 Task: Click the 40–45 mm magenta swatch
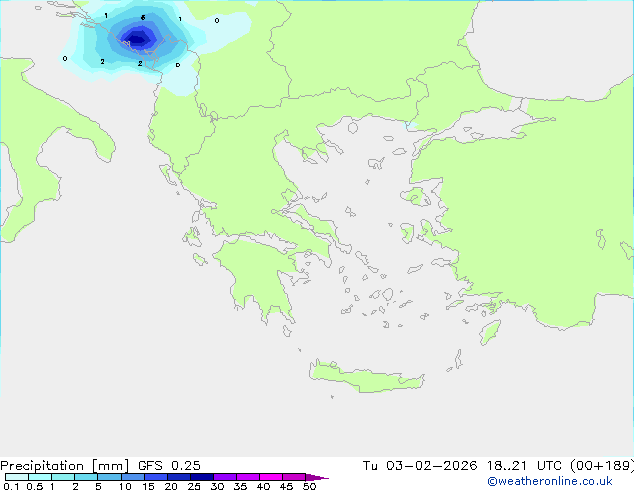click(271, 477)
